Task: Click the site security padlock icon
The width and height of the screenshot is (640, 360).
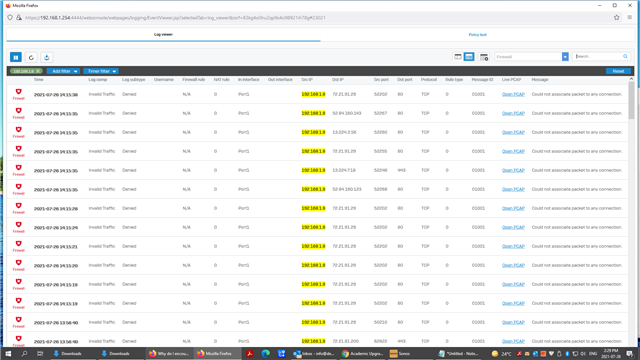Action: pos(19,18)
